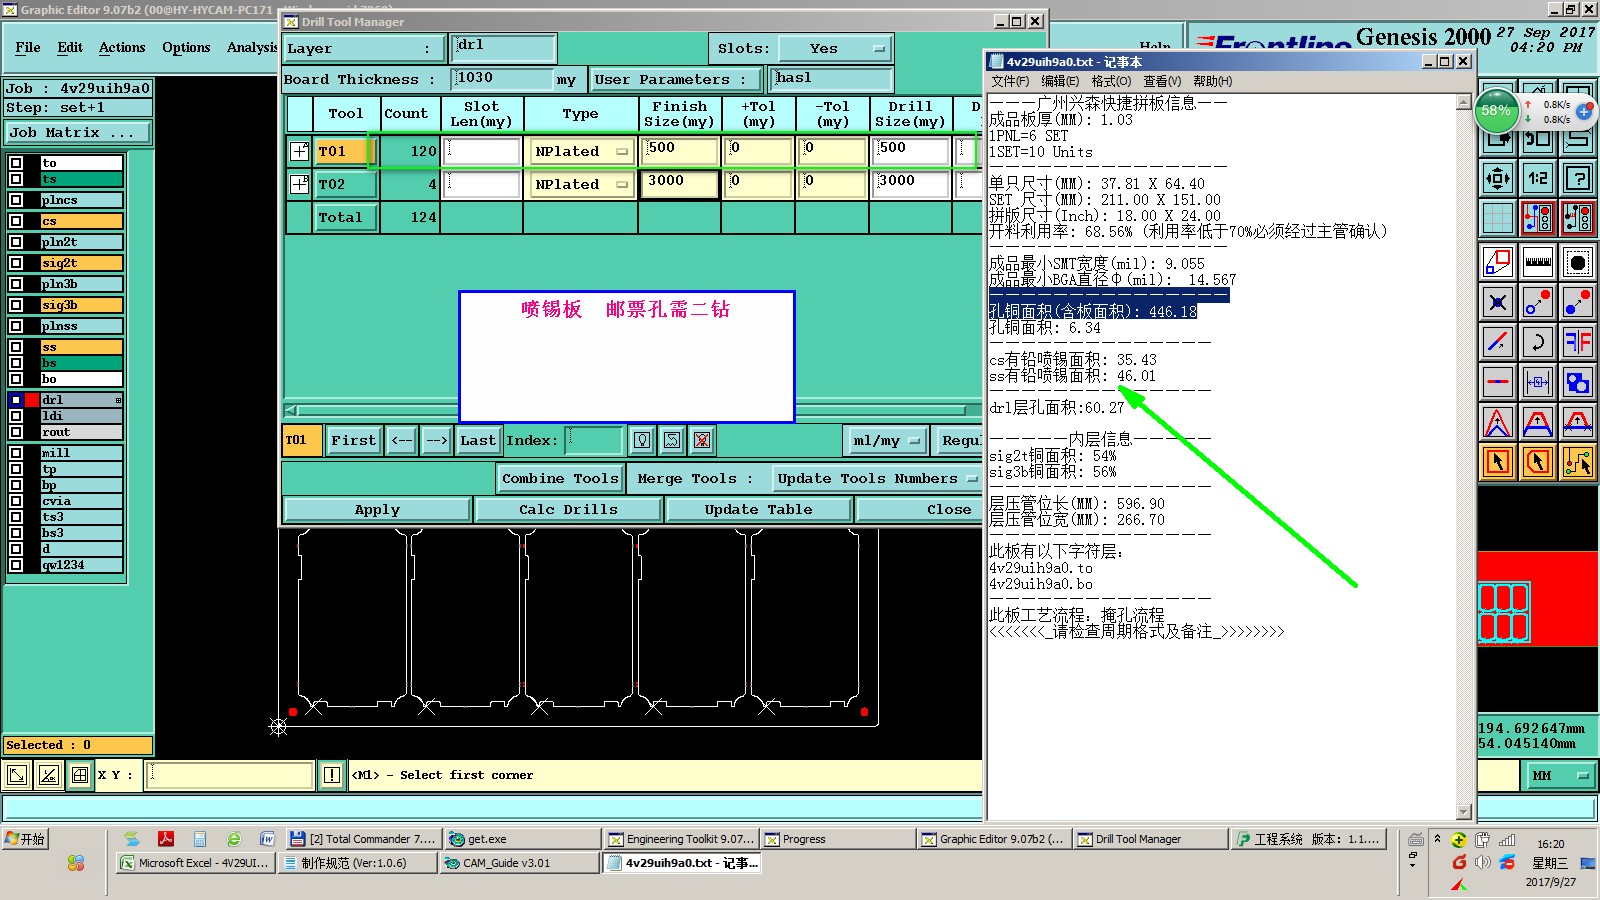Click the black octagon feature icon
Image resolution: width=1600 pixels, height=900 pixels.
click(1578, 263)
